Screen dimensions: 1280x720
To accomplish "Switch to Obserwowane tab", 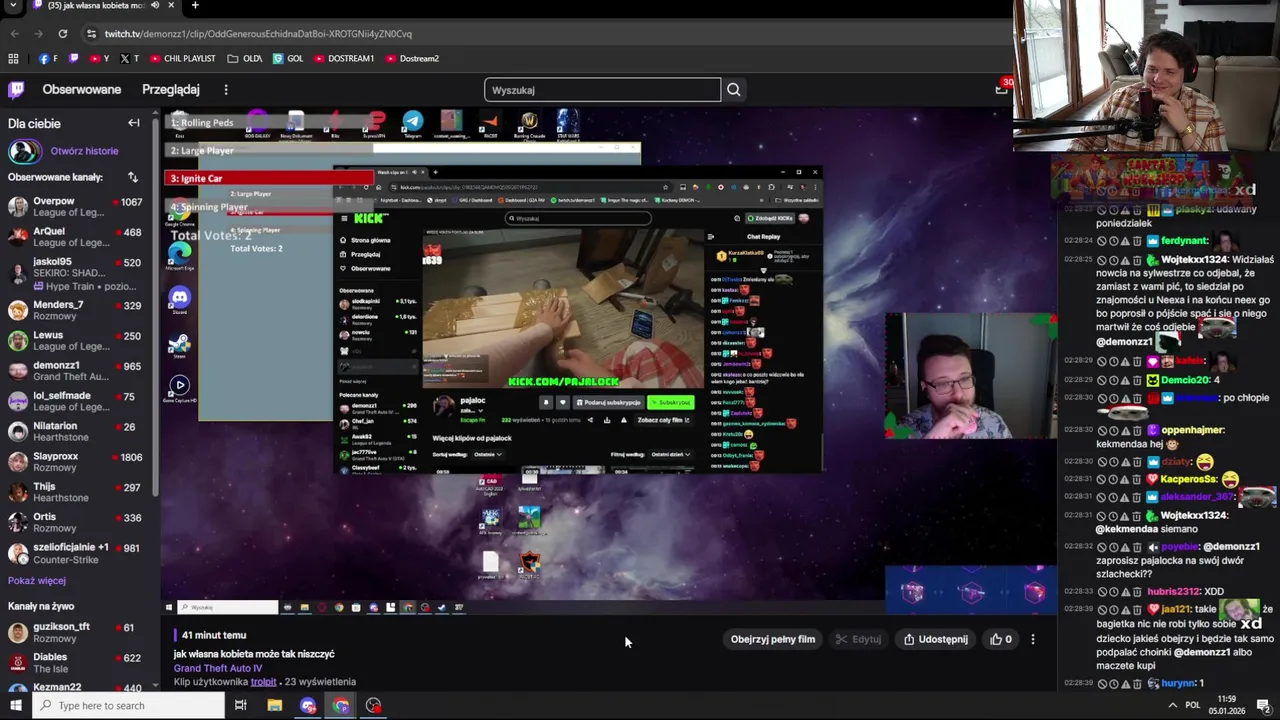I will [82, 90].
